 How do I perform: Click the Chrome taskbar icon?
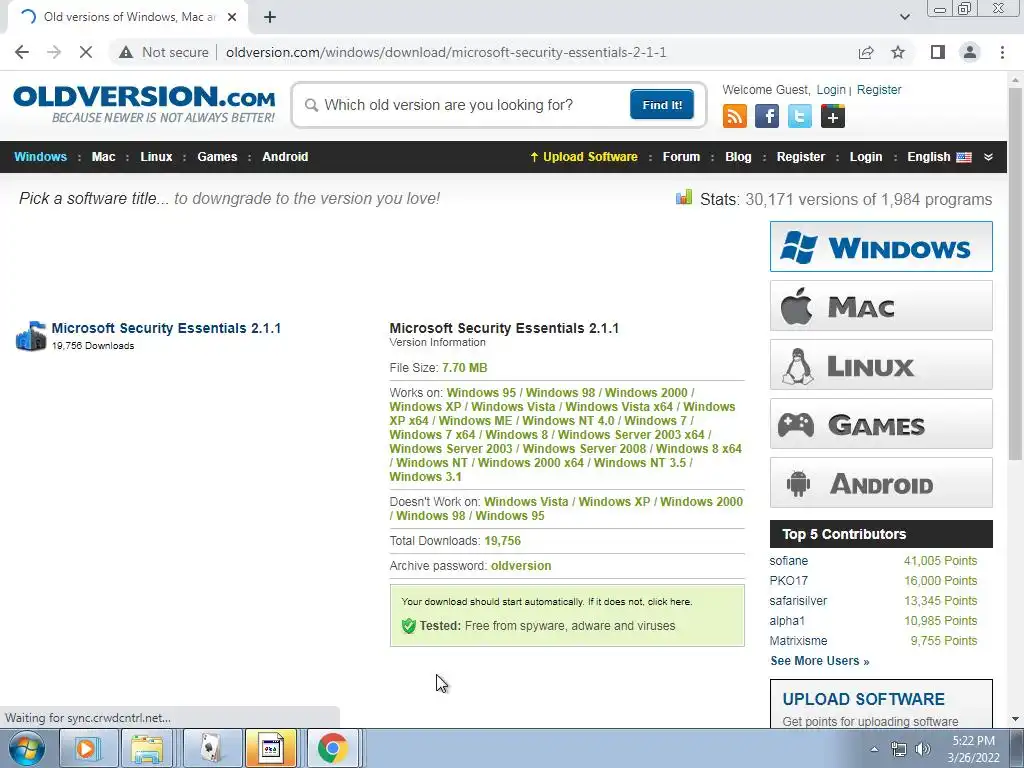[x=332, y=748]
